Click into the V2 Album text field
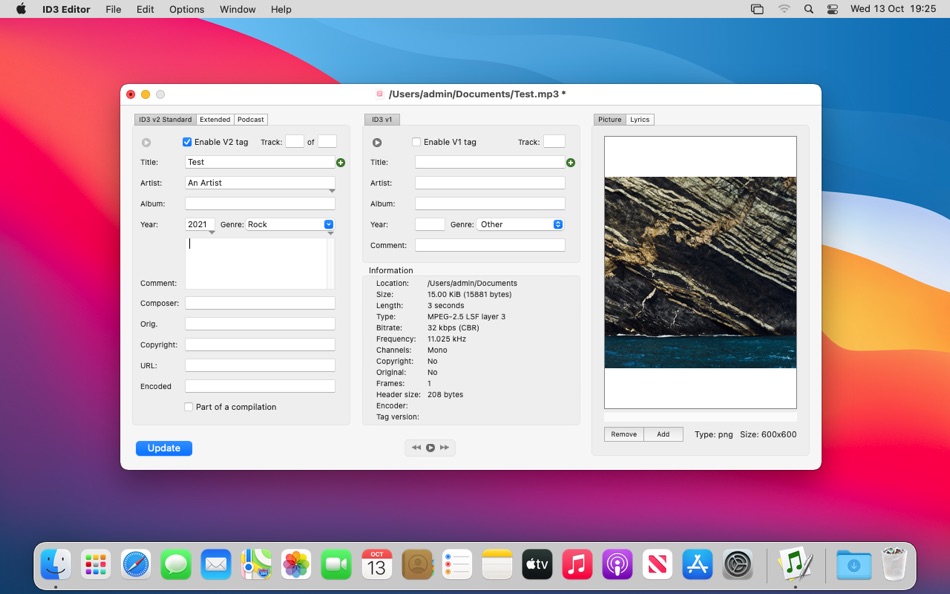Viewport: 950px width, 594px height. tap(260, 204)
